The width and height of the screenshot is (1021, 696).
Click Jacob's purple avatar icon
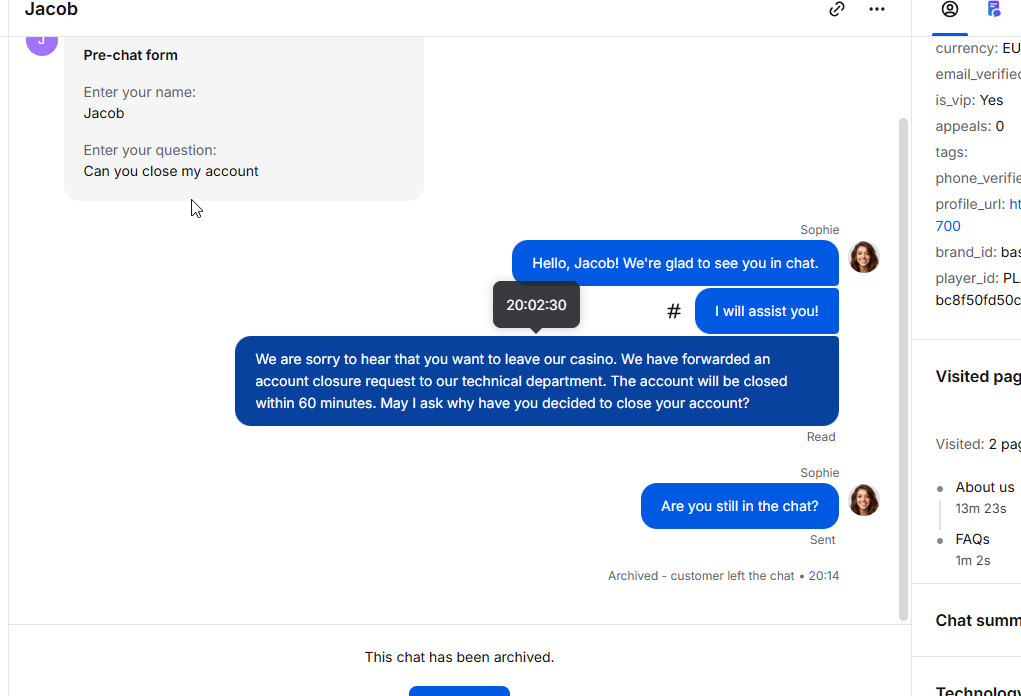pos(42,43)
